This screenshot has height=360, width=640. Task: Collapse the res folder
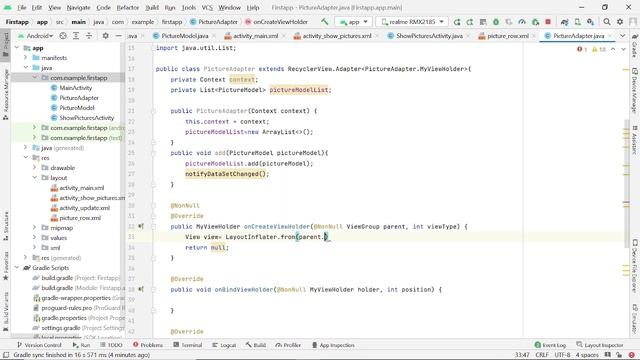click(x=26, y=158)
